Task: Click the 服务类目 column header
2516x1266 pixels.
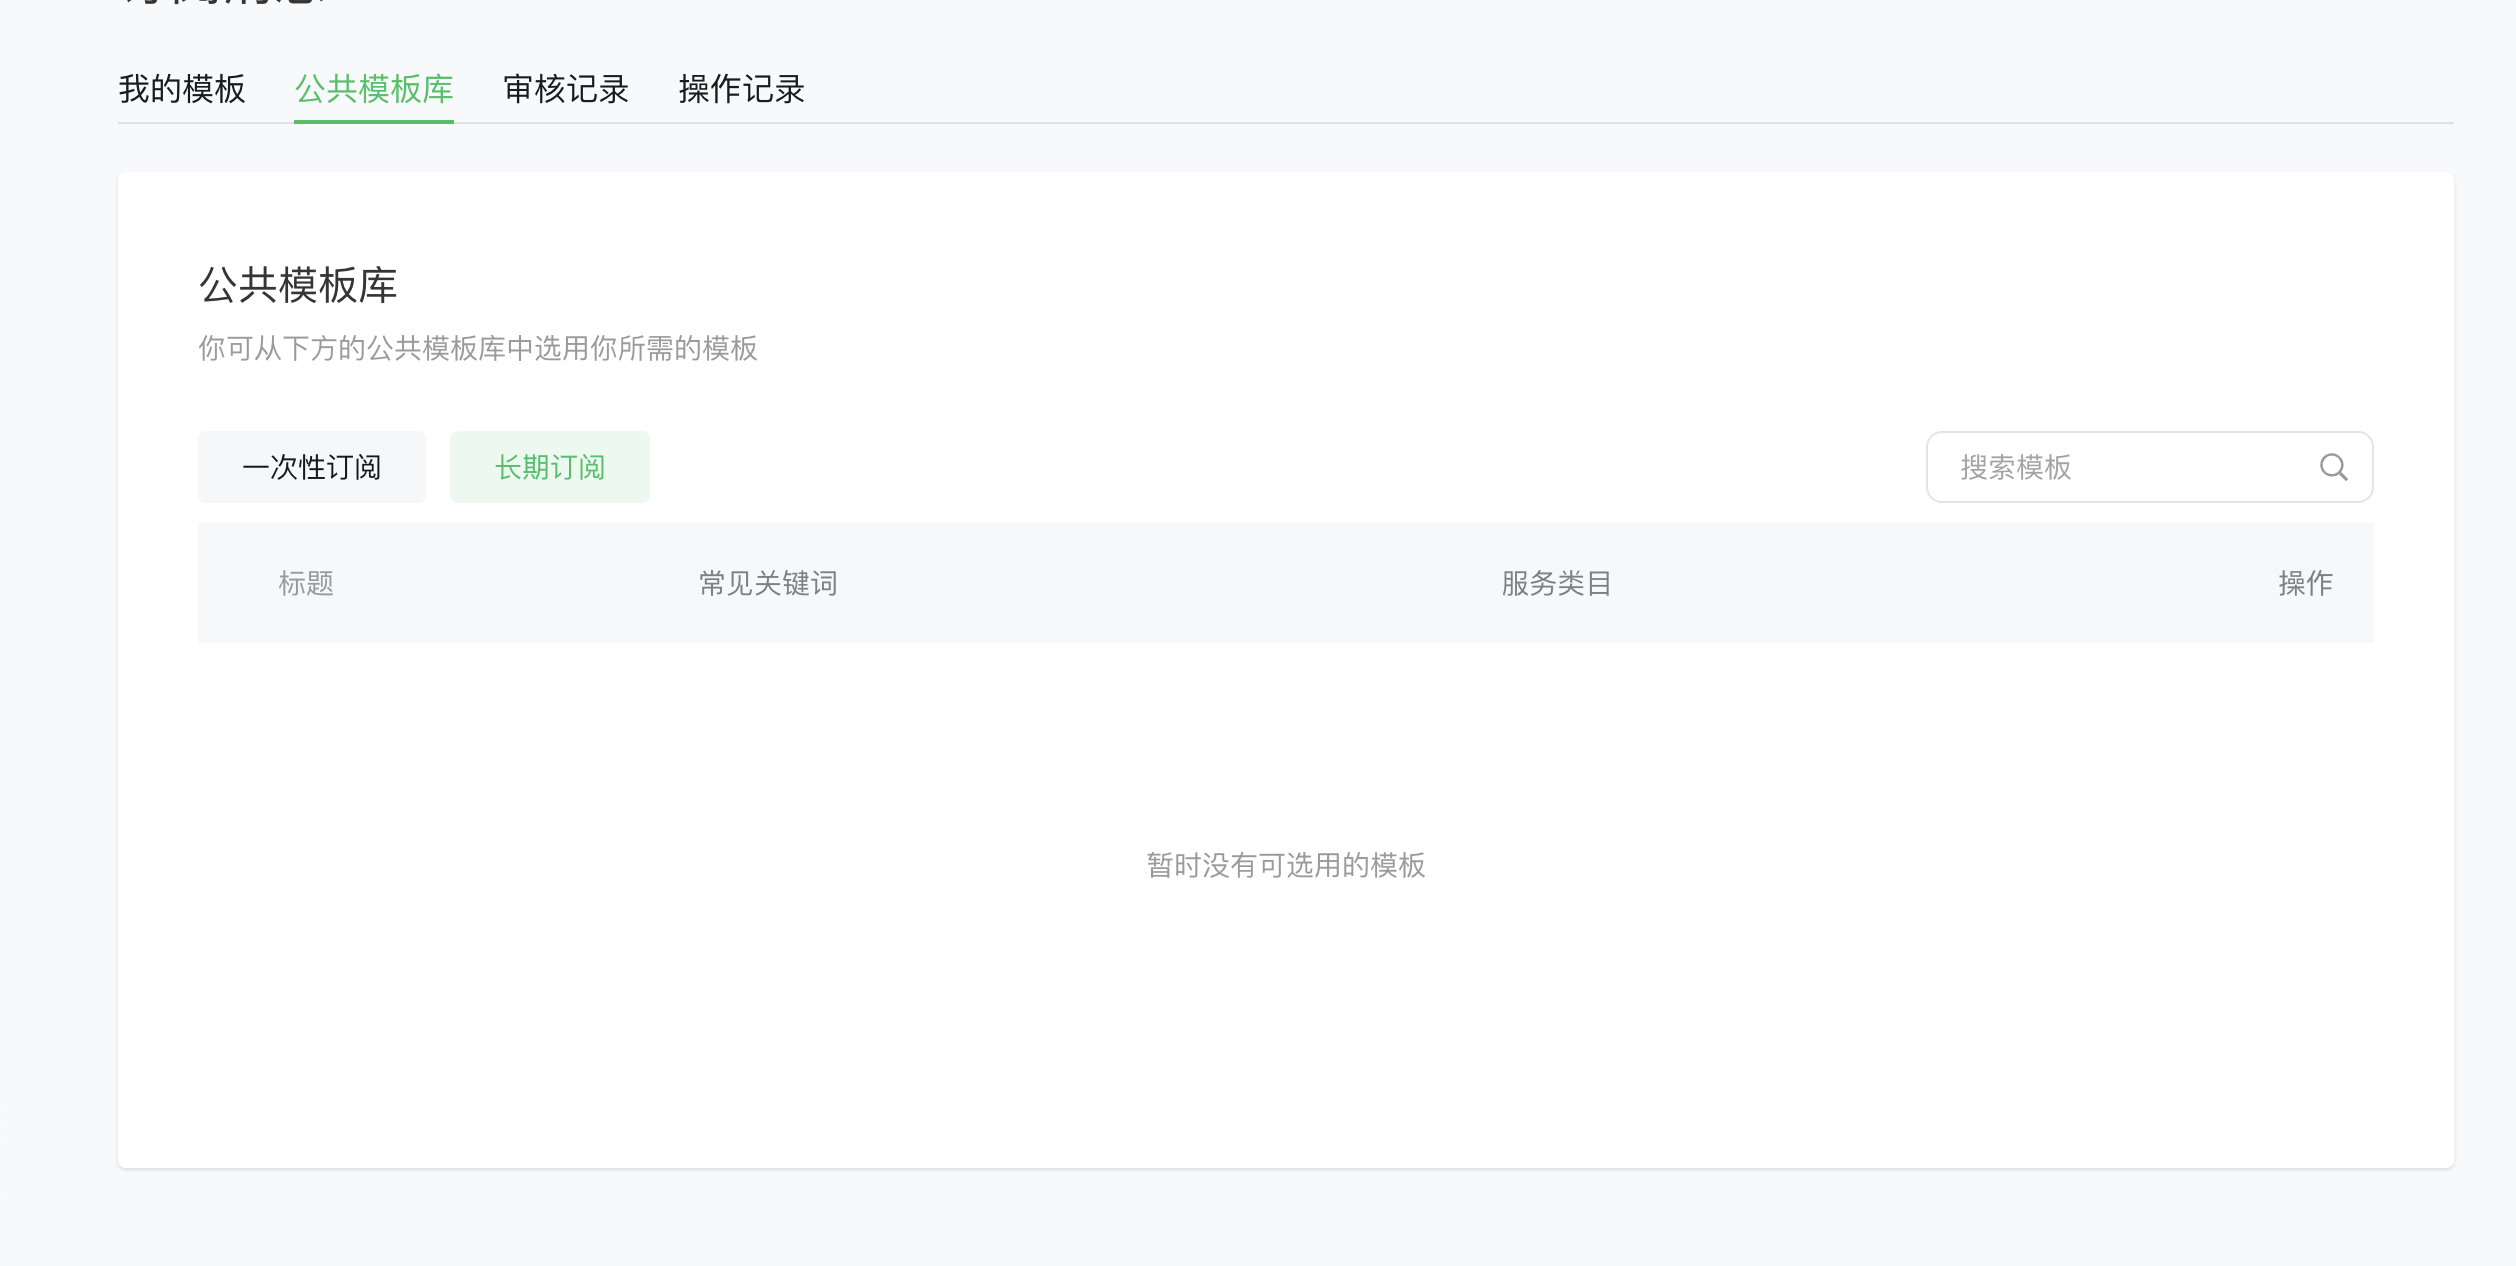Action: point(1556,583)
